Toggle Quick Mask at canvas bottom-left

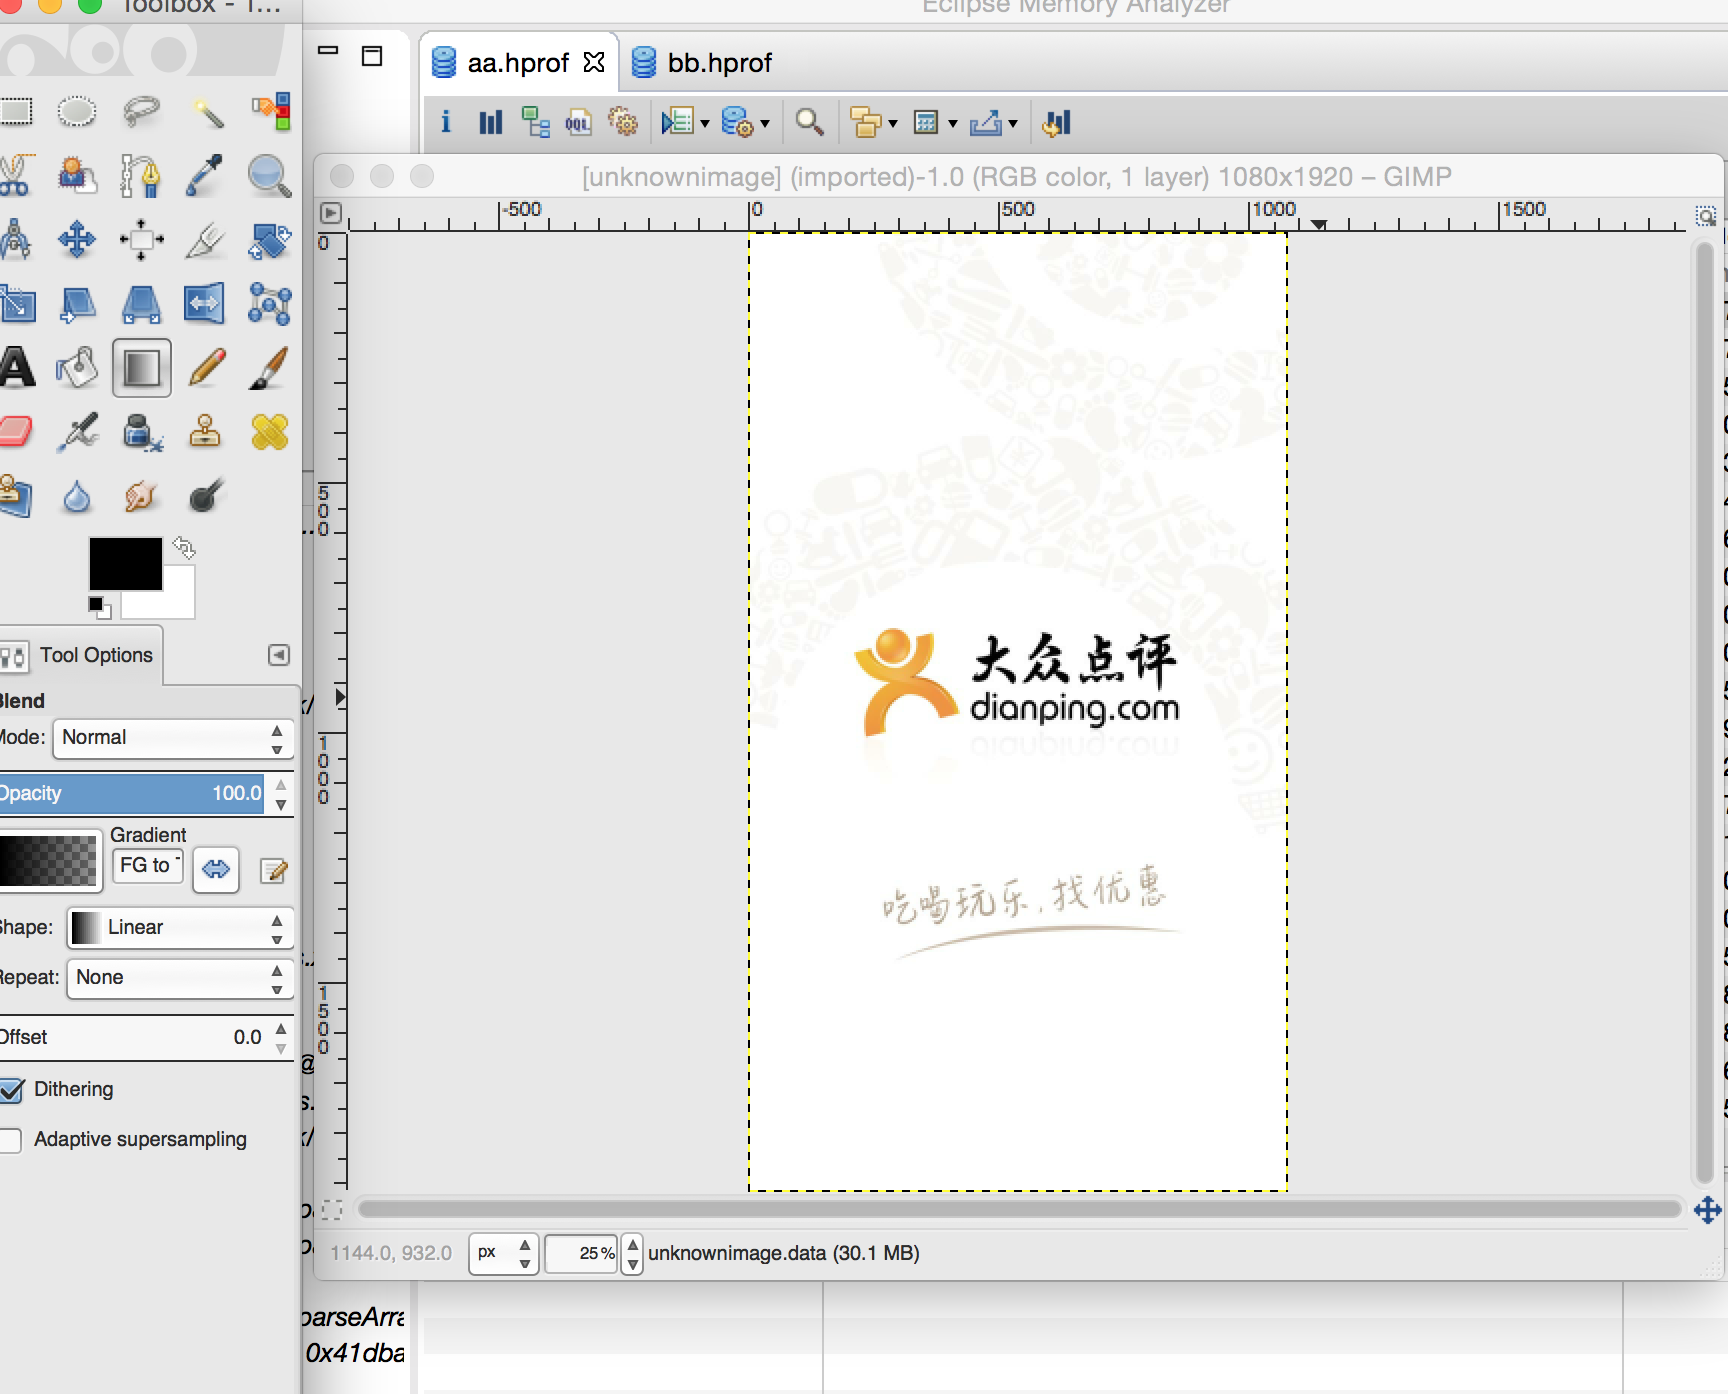tap(332, 1210)
